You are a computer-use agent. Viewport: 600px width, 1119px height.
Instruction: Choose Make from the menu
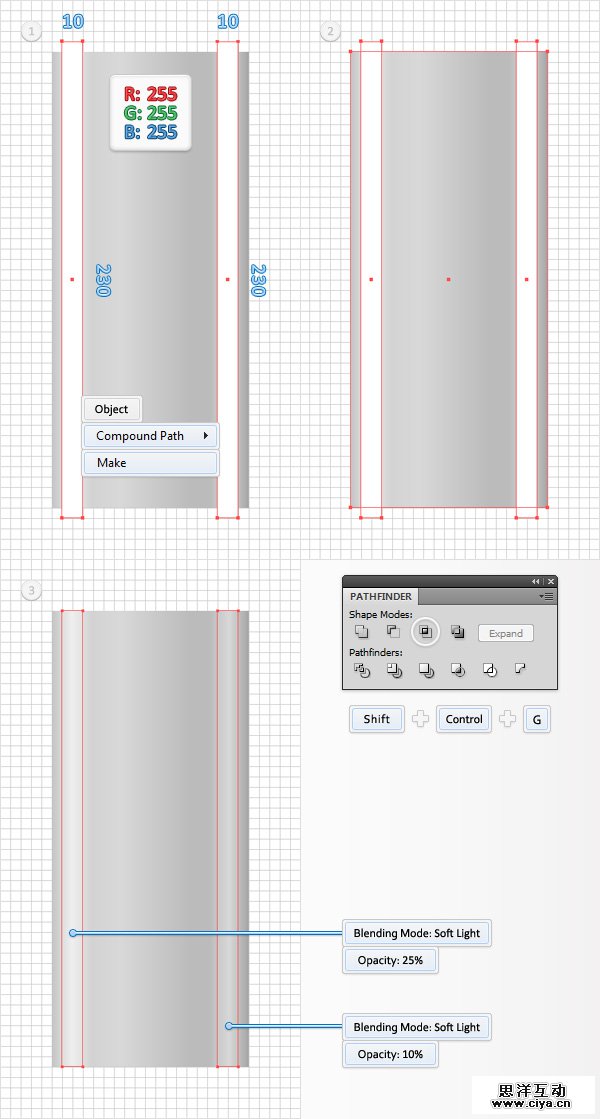pos(150,462)
